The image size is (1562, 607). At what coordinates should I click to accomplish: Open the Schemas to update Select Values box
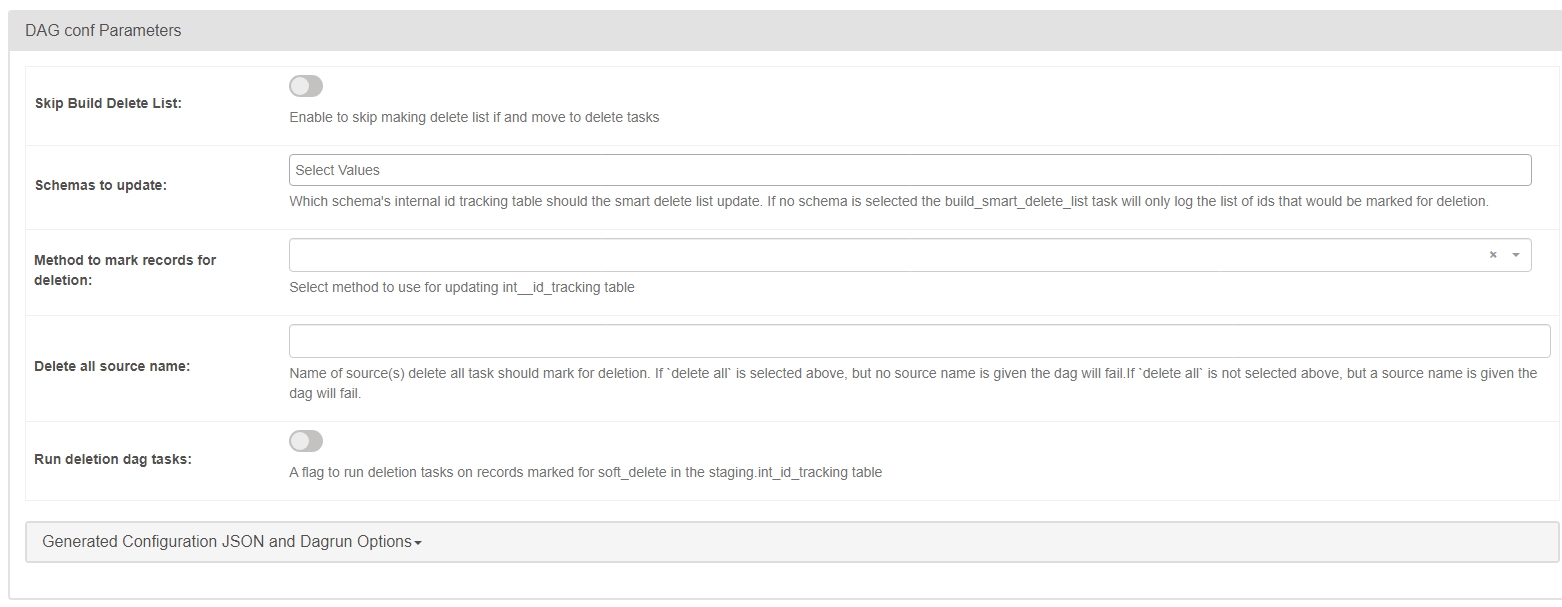point(909,170)
